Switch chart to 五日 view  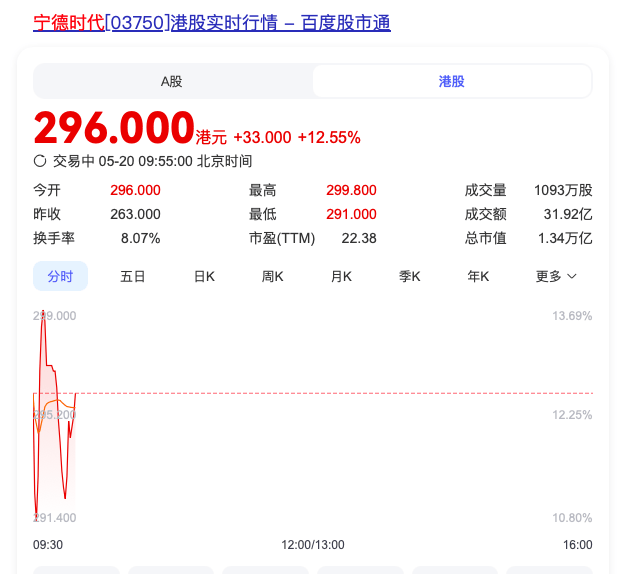[132, 276]
